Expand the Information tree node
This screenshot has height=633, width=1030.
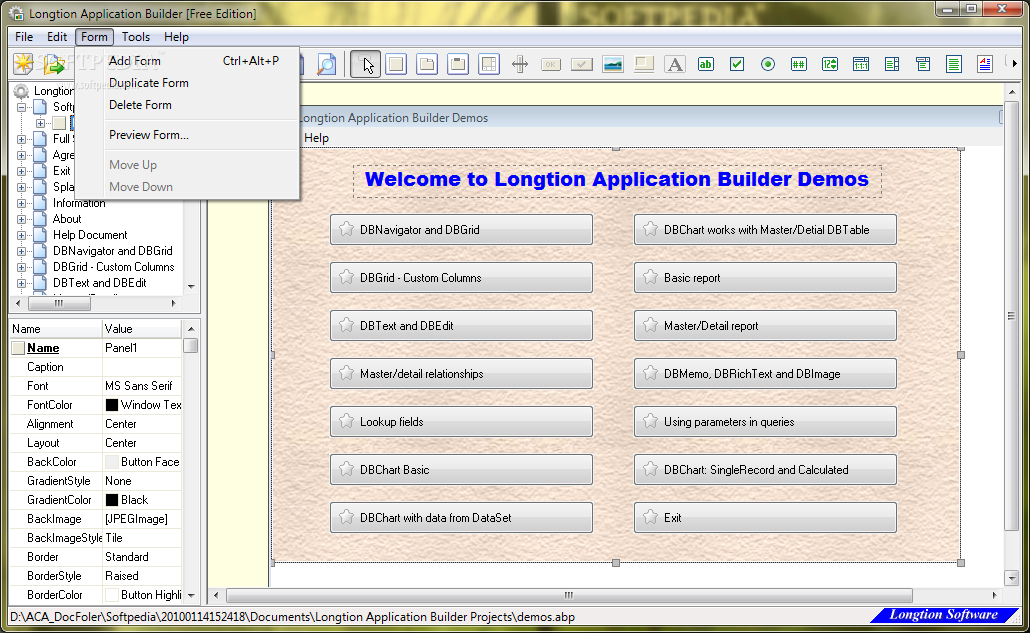(21, 203)
